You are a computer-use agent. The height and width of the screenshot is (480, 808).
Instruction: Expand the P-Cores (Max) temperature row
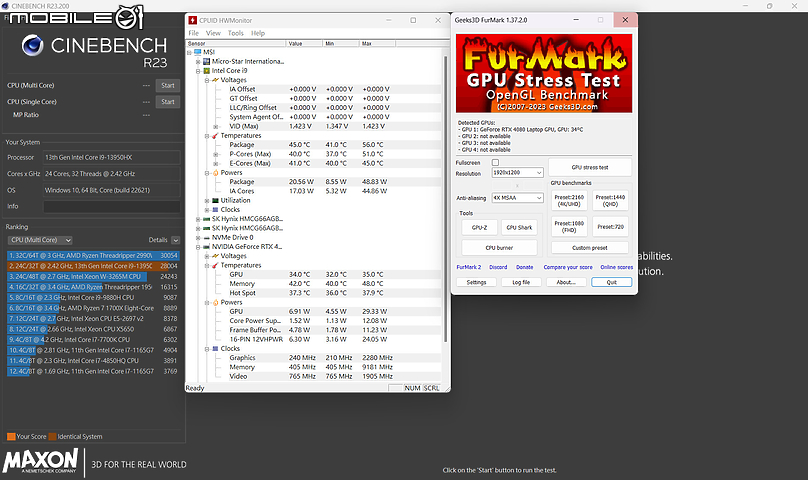(x=215, y=155)
